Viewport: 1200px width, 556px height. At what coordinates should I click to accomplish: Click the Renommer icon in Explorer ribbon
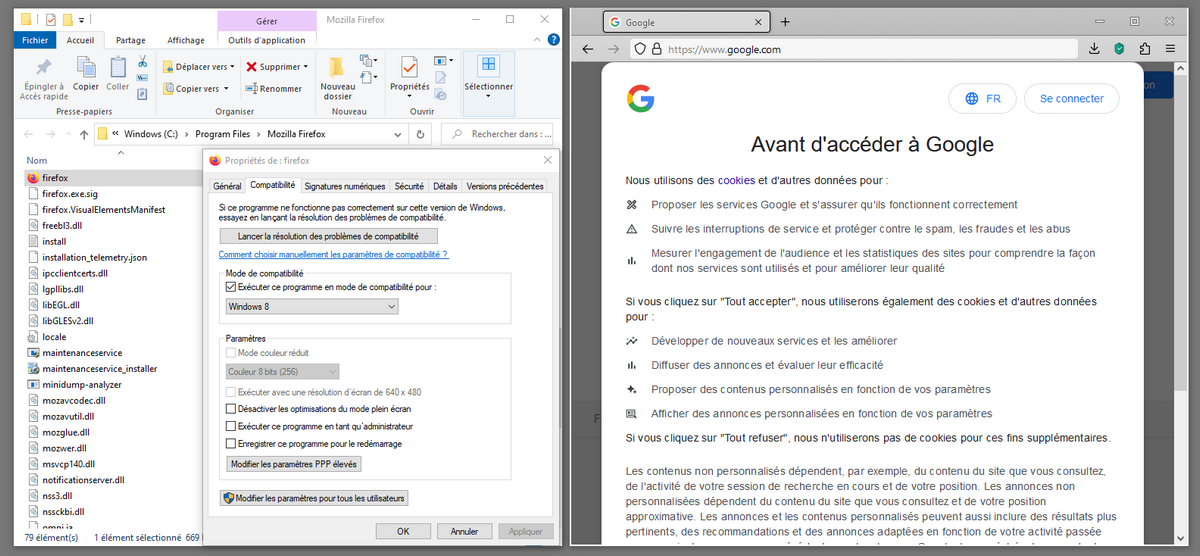point(251,88)
